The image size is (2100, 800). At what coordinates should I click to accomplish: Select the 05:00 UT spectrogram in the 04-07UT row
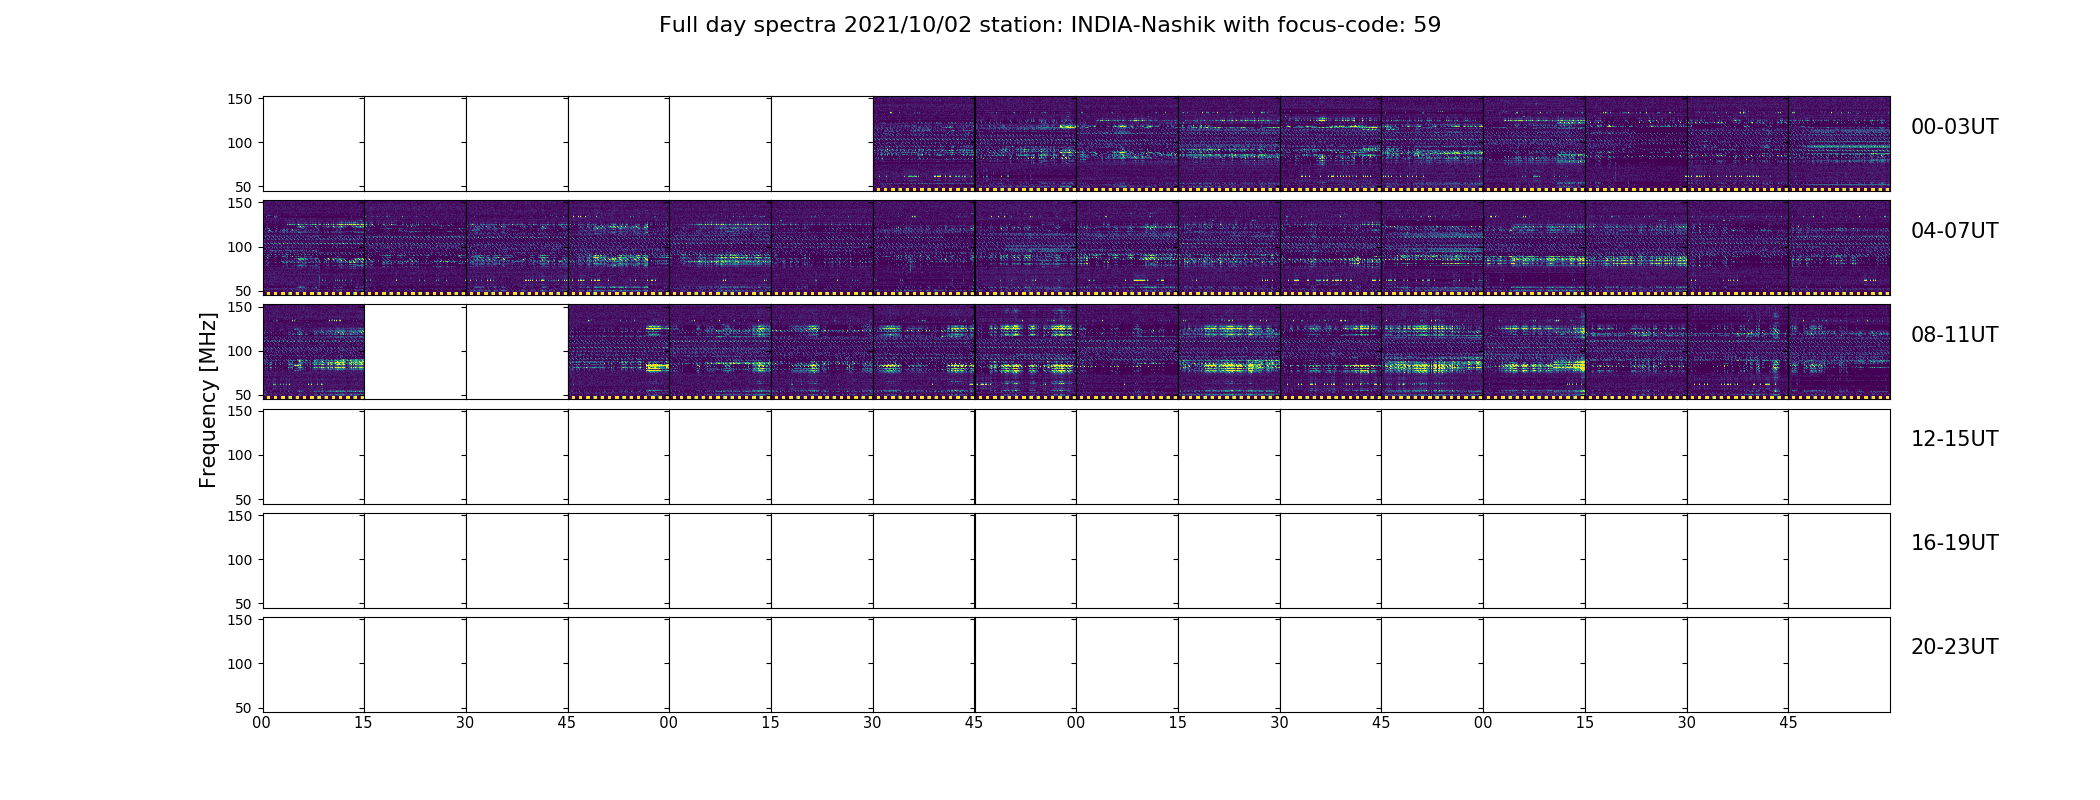tap(720, 248)
